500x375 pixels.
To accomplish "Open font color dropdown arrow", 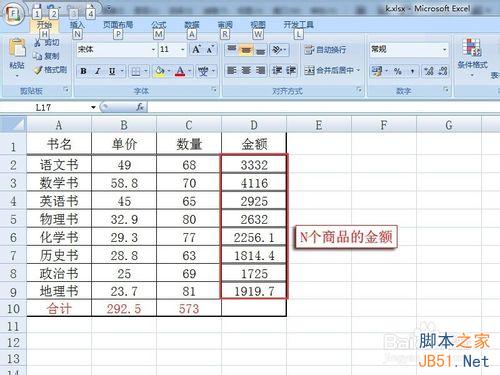I will coord(189,71).
